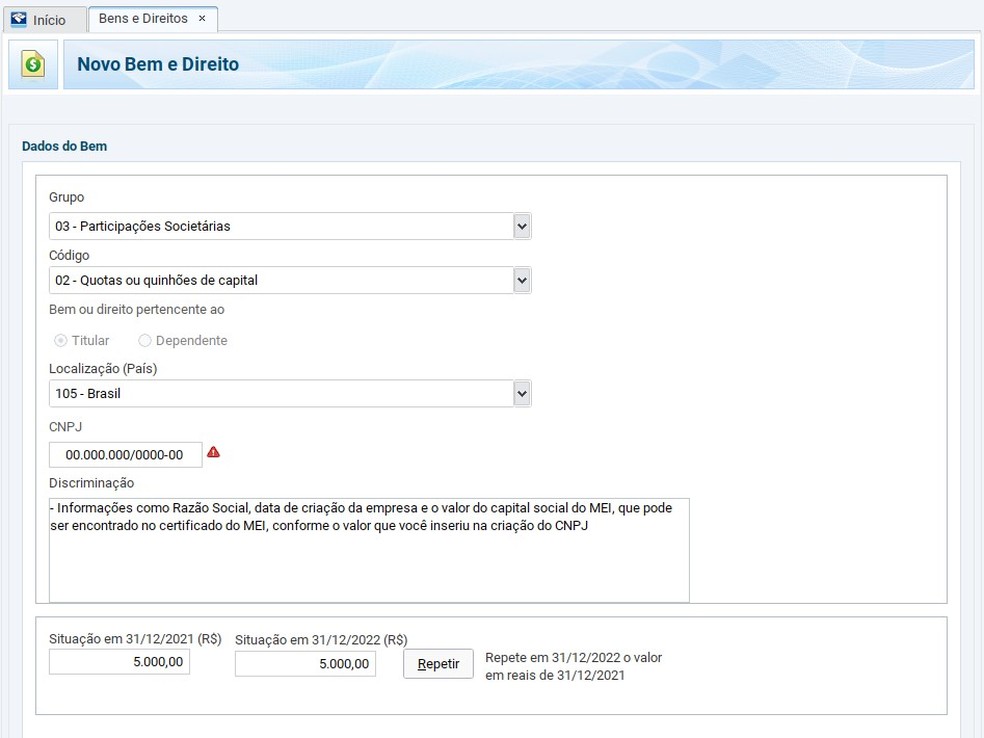Click the '105 - Brasil' country combo box

pyautogui.click(x=280, y=394)
